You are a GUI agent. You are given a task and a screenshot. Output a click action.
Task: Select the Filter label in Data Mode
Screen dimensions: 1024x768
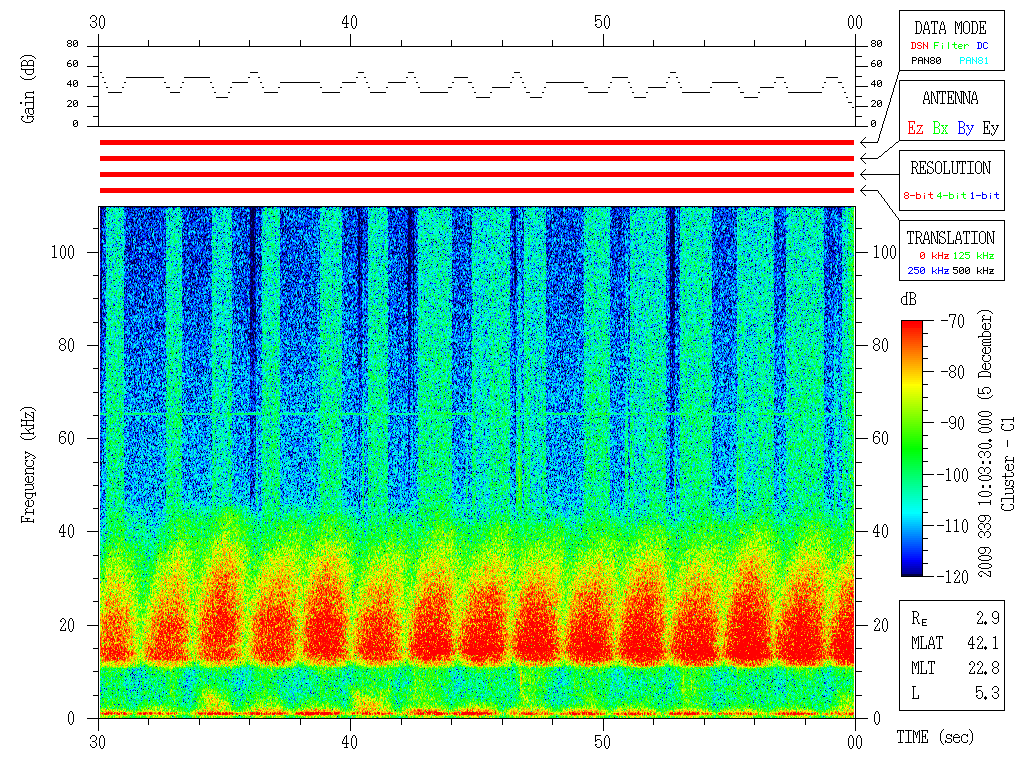point(950,46)
